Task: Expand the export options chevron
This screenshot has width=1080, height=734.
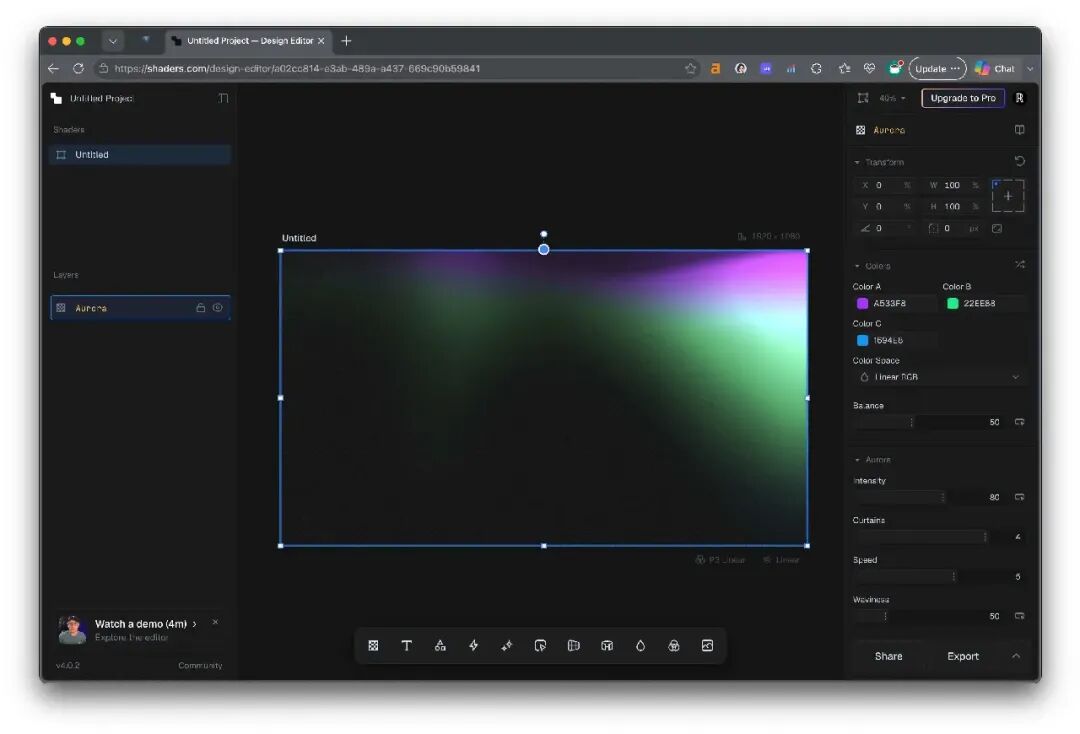Action: pos(1016,656)
